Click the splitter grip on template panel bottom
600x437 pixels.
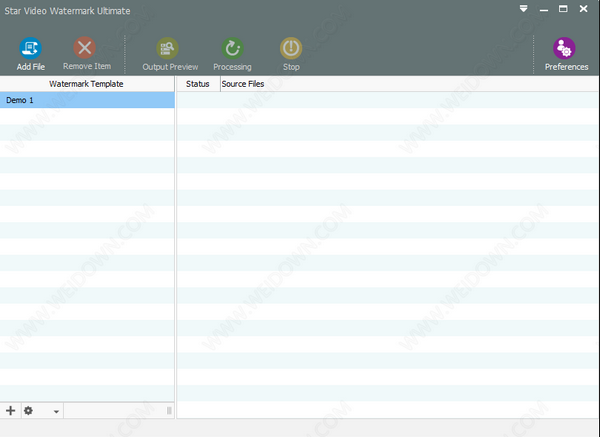click(x=168, y=410)
